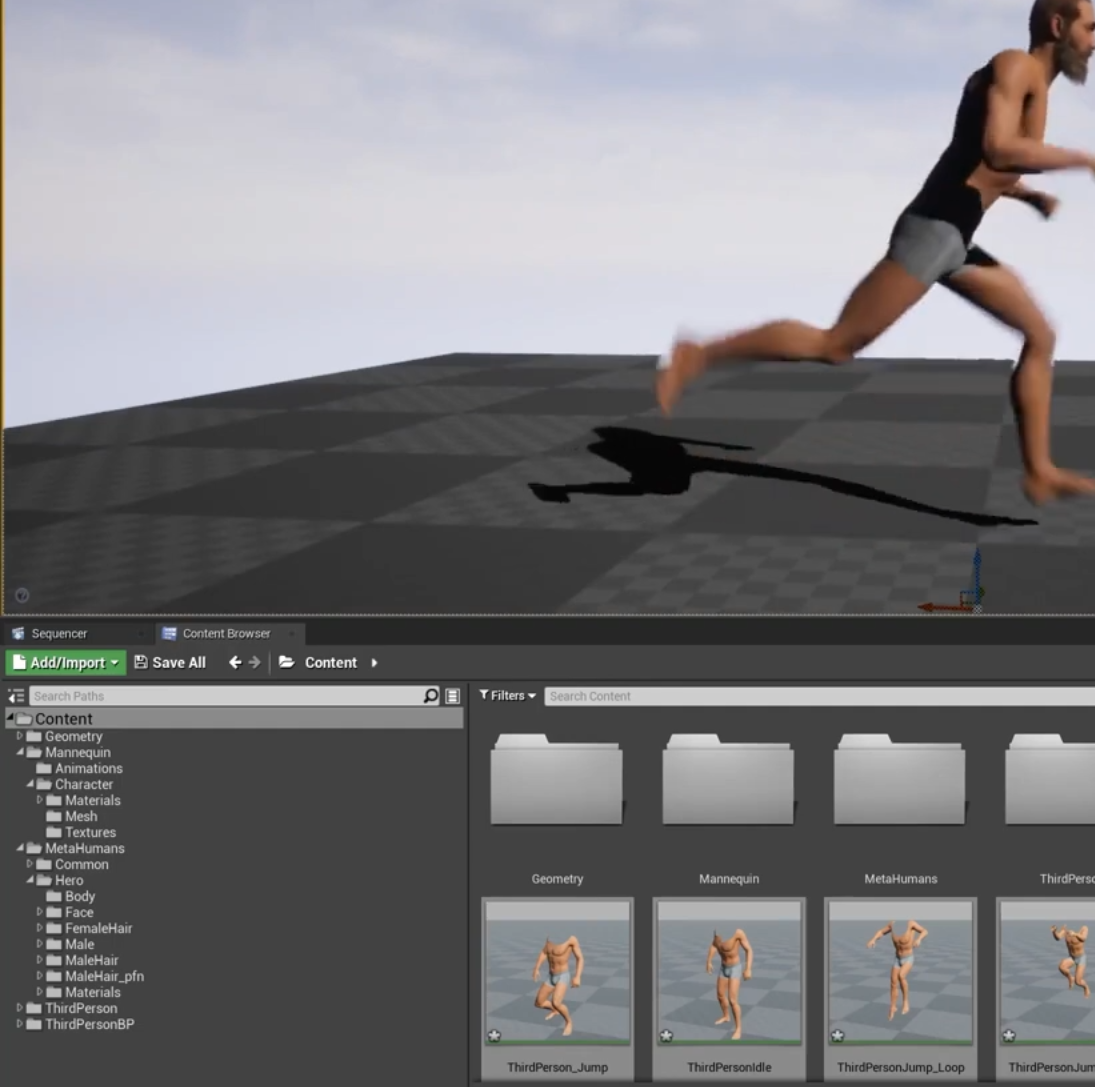The image size is (1095, 1087).
Task: Select the ThirdPerson_Jump animation thumbnail
Action: pyautogui.click(x=557, y=973)
